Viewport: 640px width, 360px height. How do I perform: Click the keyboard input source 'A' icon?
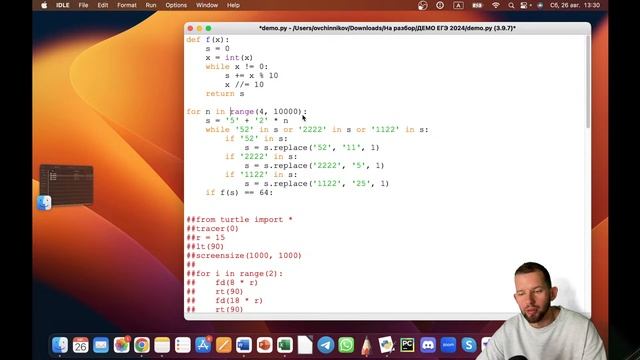458,5
